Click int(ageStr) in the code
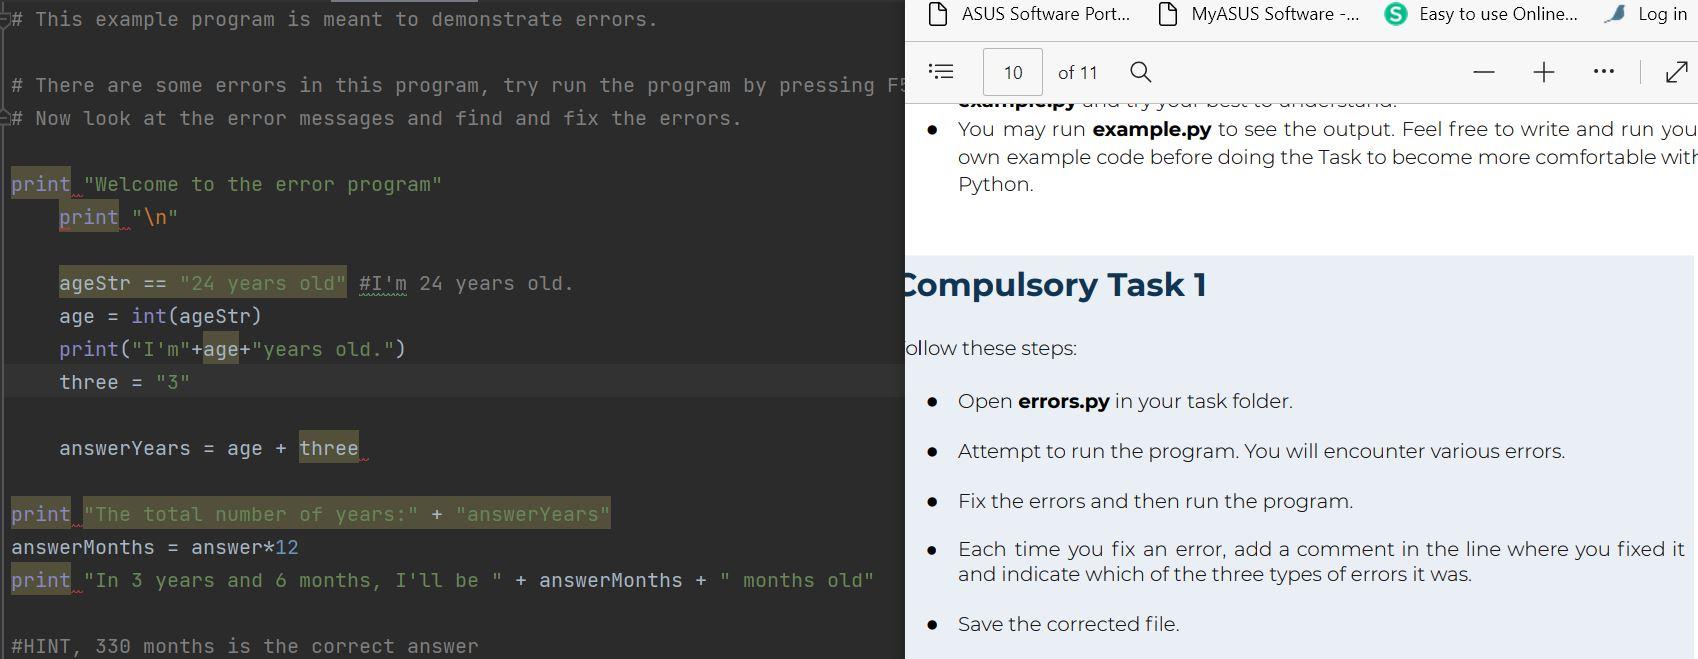 click(196, 316)
